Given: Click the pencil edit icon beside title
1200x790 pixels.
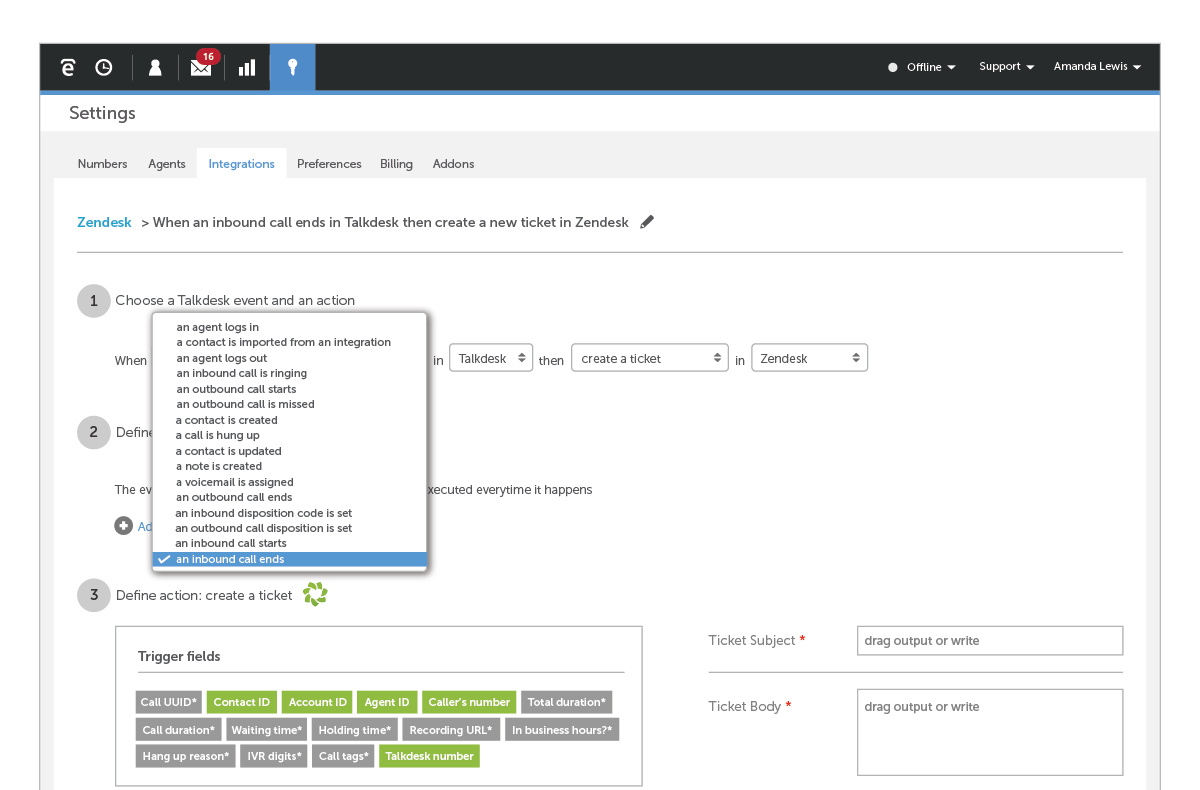Looking at the screenshot, I should click(x=647, y=222).
